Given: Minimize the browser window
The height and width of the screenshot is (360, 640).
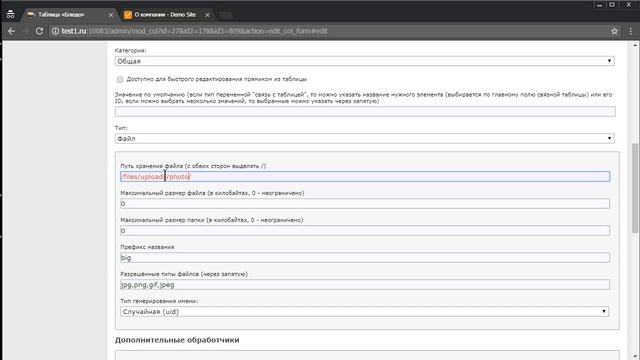Looking at the screenshot, I should [599, 5].
